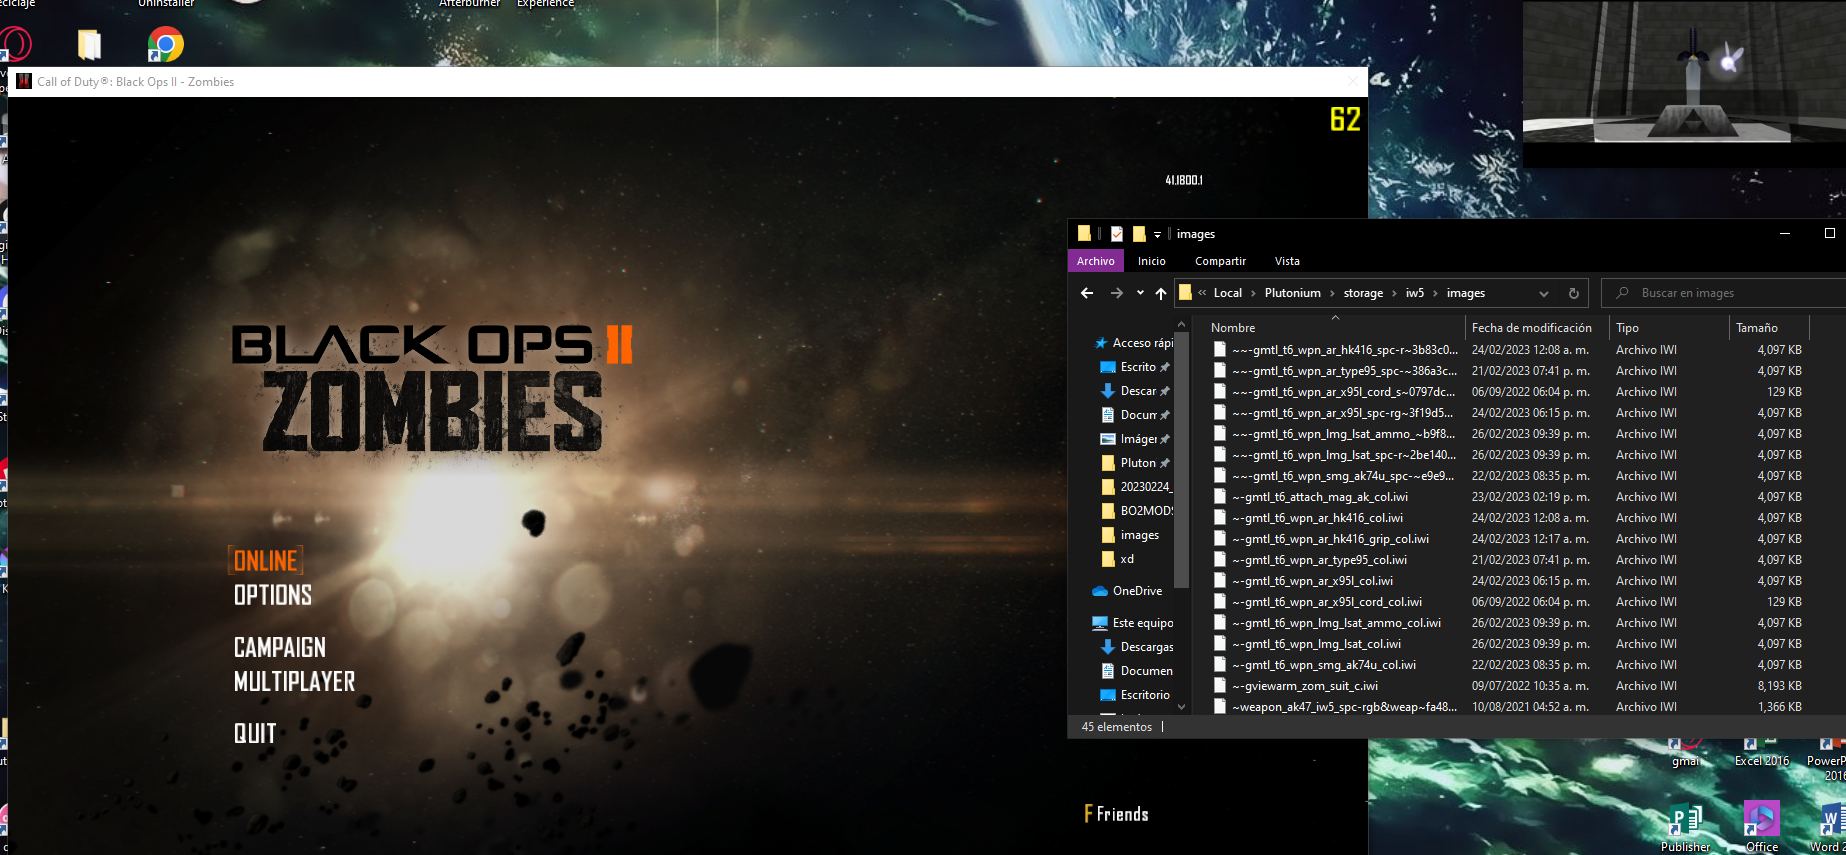Select the pinned Descargas quick access item

1136,391
